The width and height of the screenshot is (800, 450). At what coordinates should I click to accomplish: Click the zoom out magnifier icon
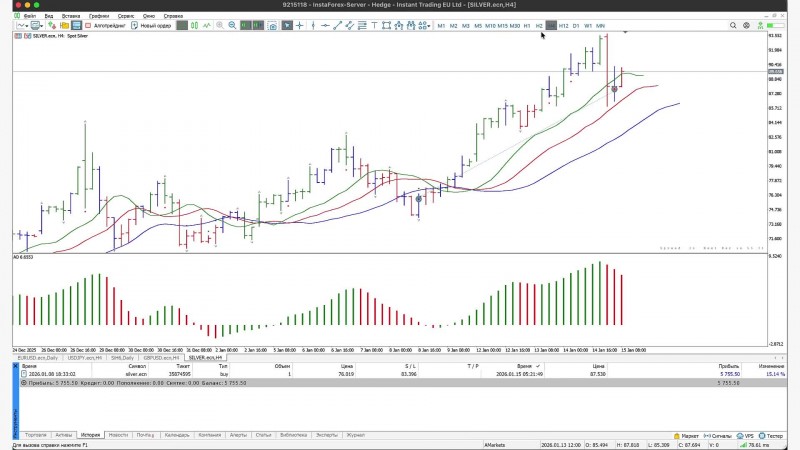pyautogui.click(x=232, y=26)
